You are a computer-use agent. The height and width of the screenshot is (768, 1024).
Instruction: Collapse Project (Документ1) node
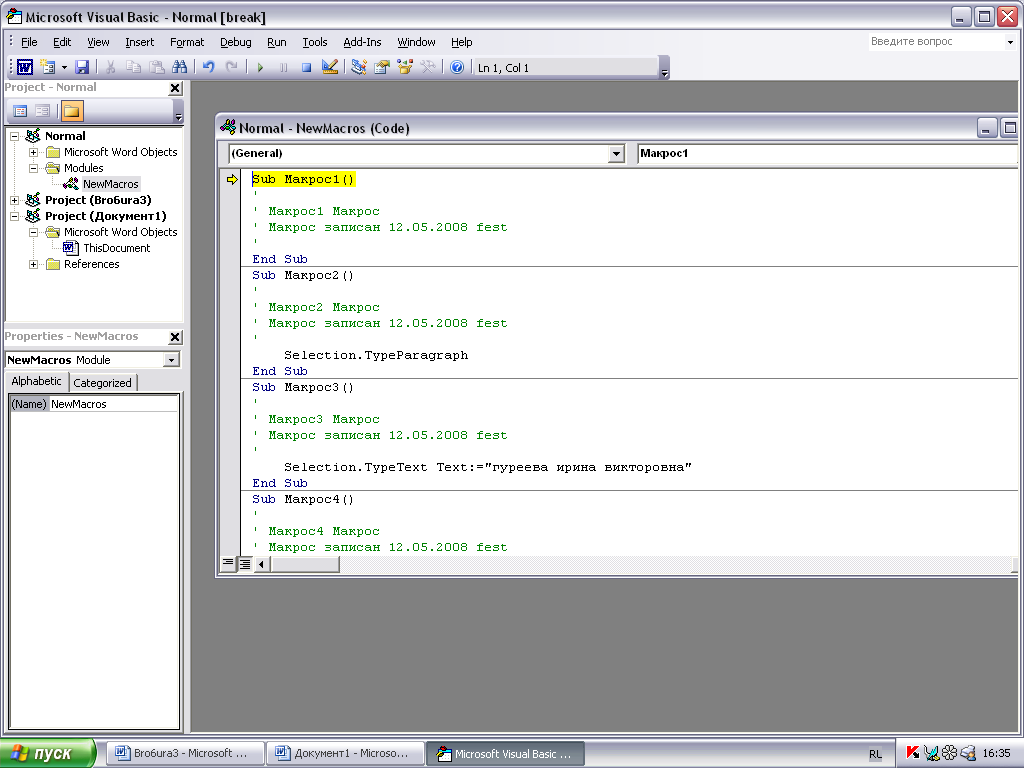[x=14, y=216]
